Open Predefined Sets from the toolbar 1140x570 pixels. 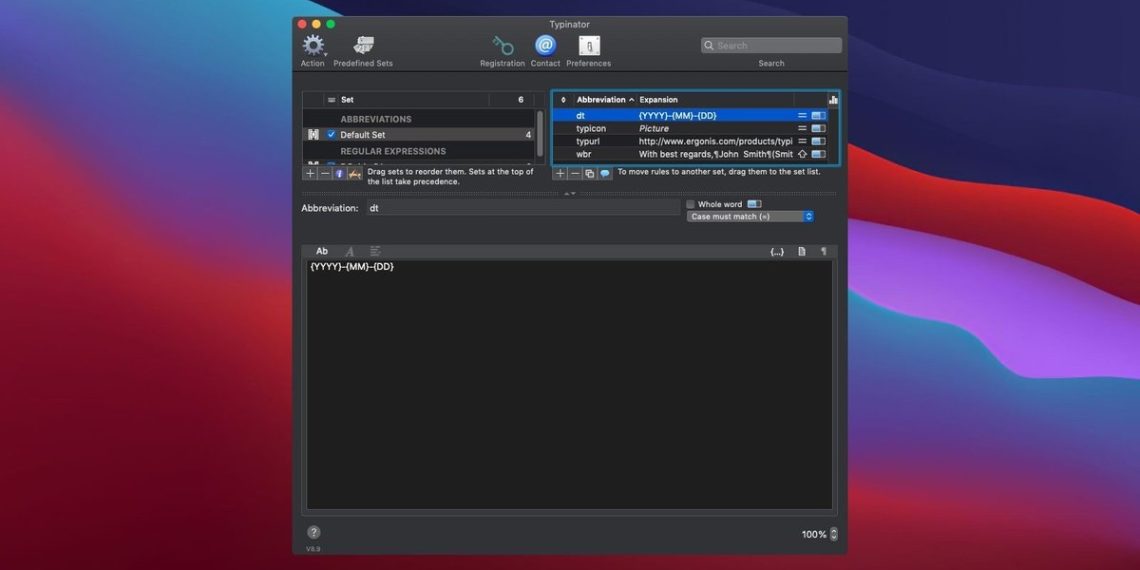[x=363, y=46]
